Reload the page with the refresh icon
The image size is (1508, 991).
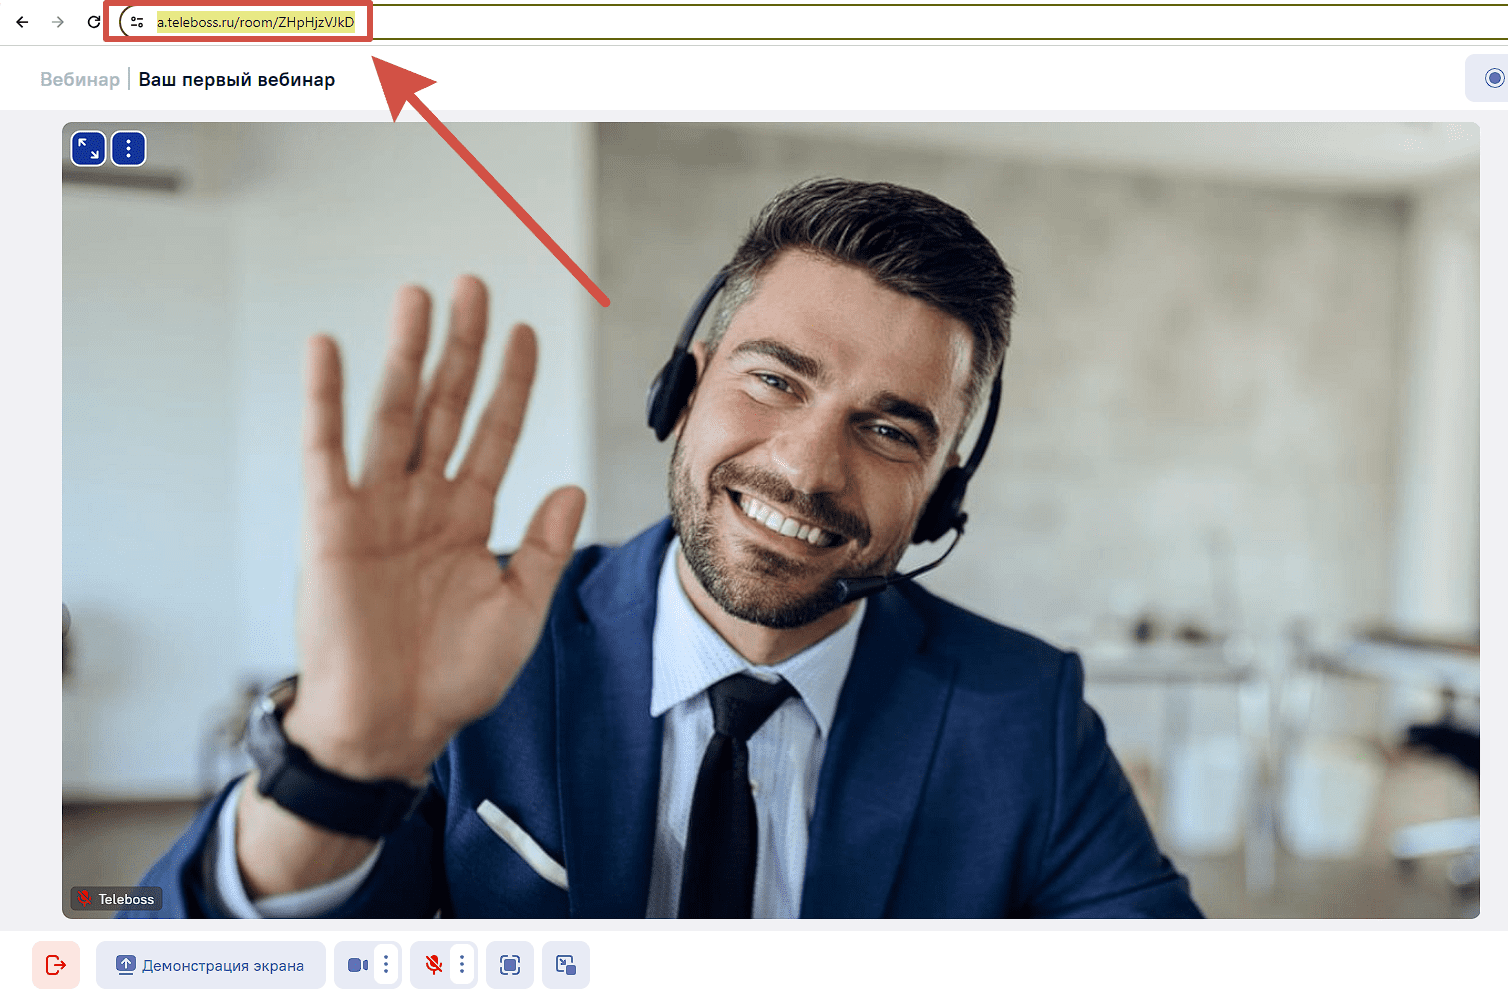pos(94,22)
